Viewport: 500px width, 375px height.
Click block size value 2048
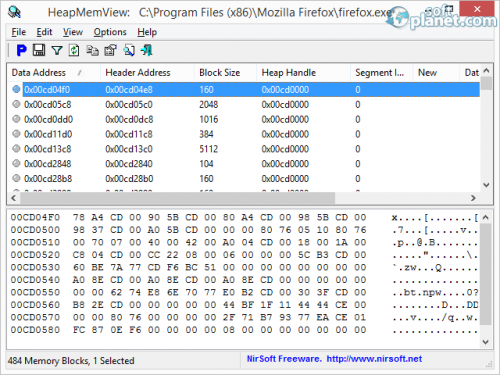(208, 104)
